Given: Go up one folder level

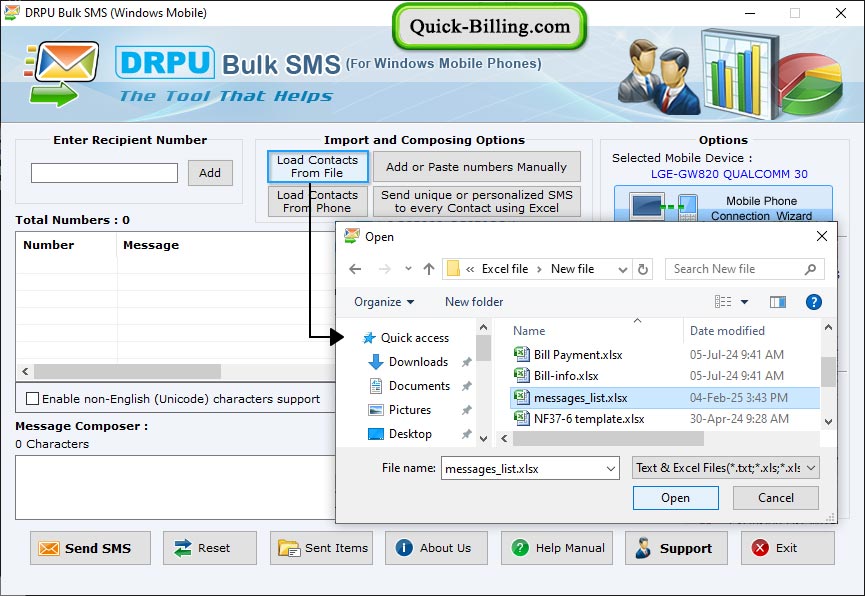Looking at the screenshot, I should point(429,269).
